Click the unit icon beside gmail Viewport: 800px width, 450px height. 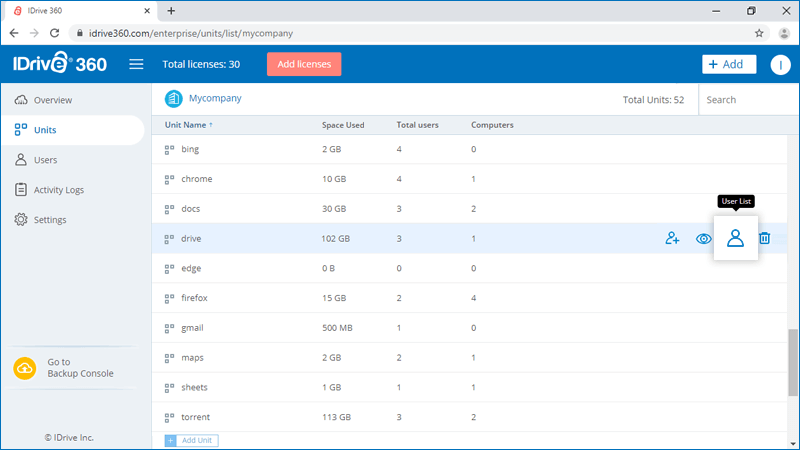[x=169, y=328]
